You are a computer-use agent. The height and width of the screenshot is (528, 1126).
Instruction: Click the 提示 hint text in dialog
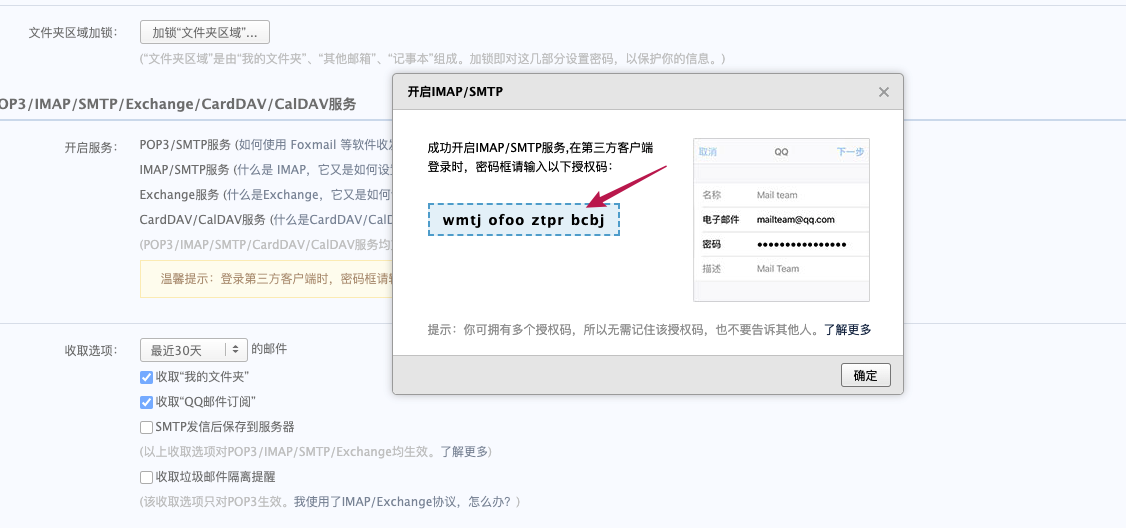pyautogui.click(x=624, y=330)
